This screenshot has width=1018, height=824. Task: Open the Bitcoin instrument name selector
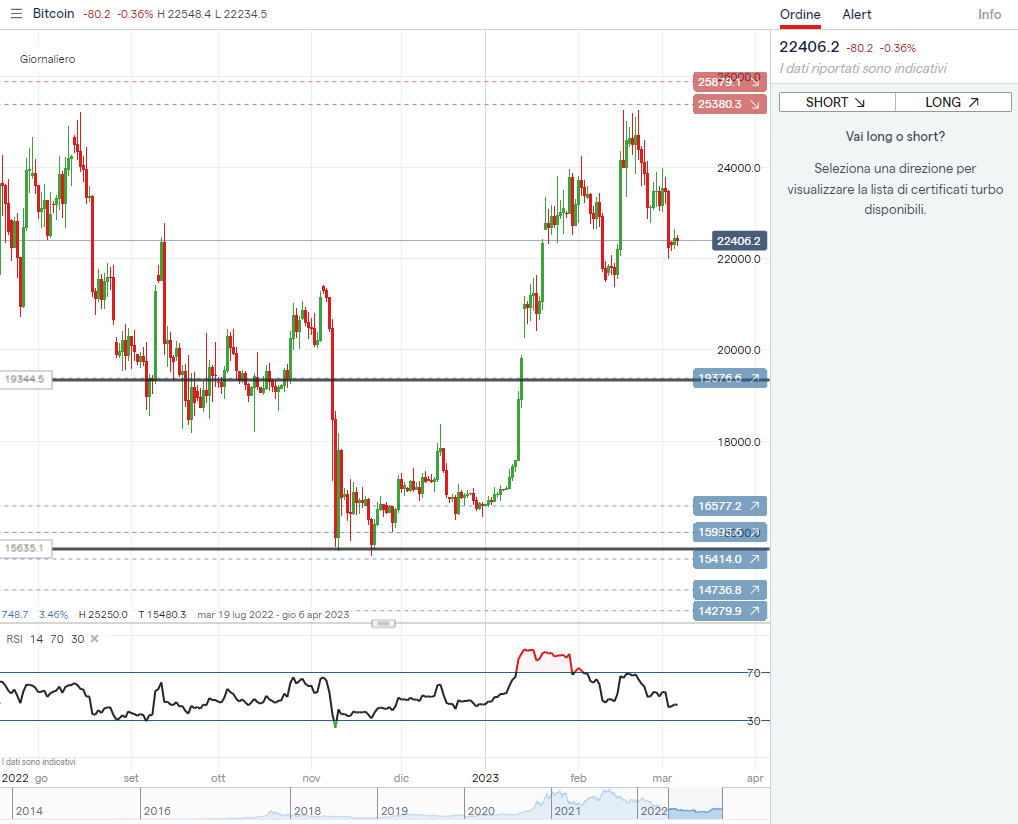53,14
